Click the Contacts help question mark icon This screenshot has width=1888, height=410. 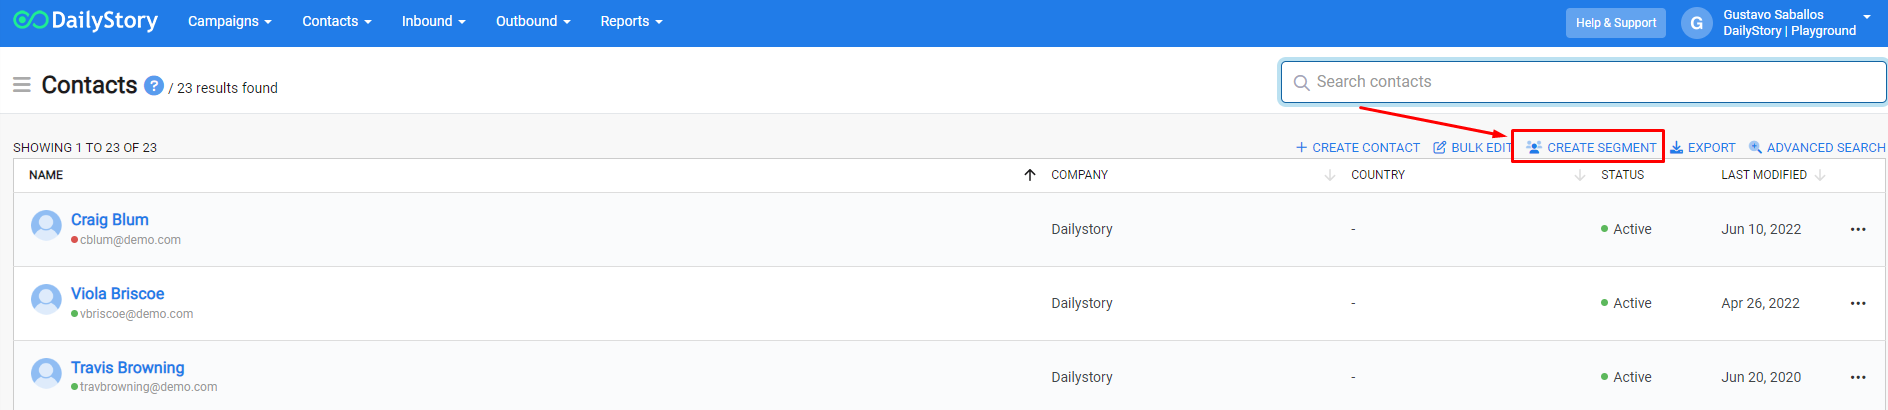click(x=154, y=86)
